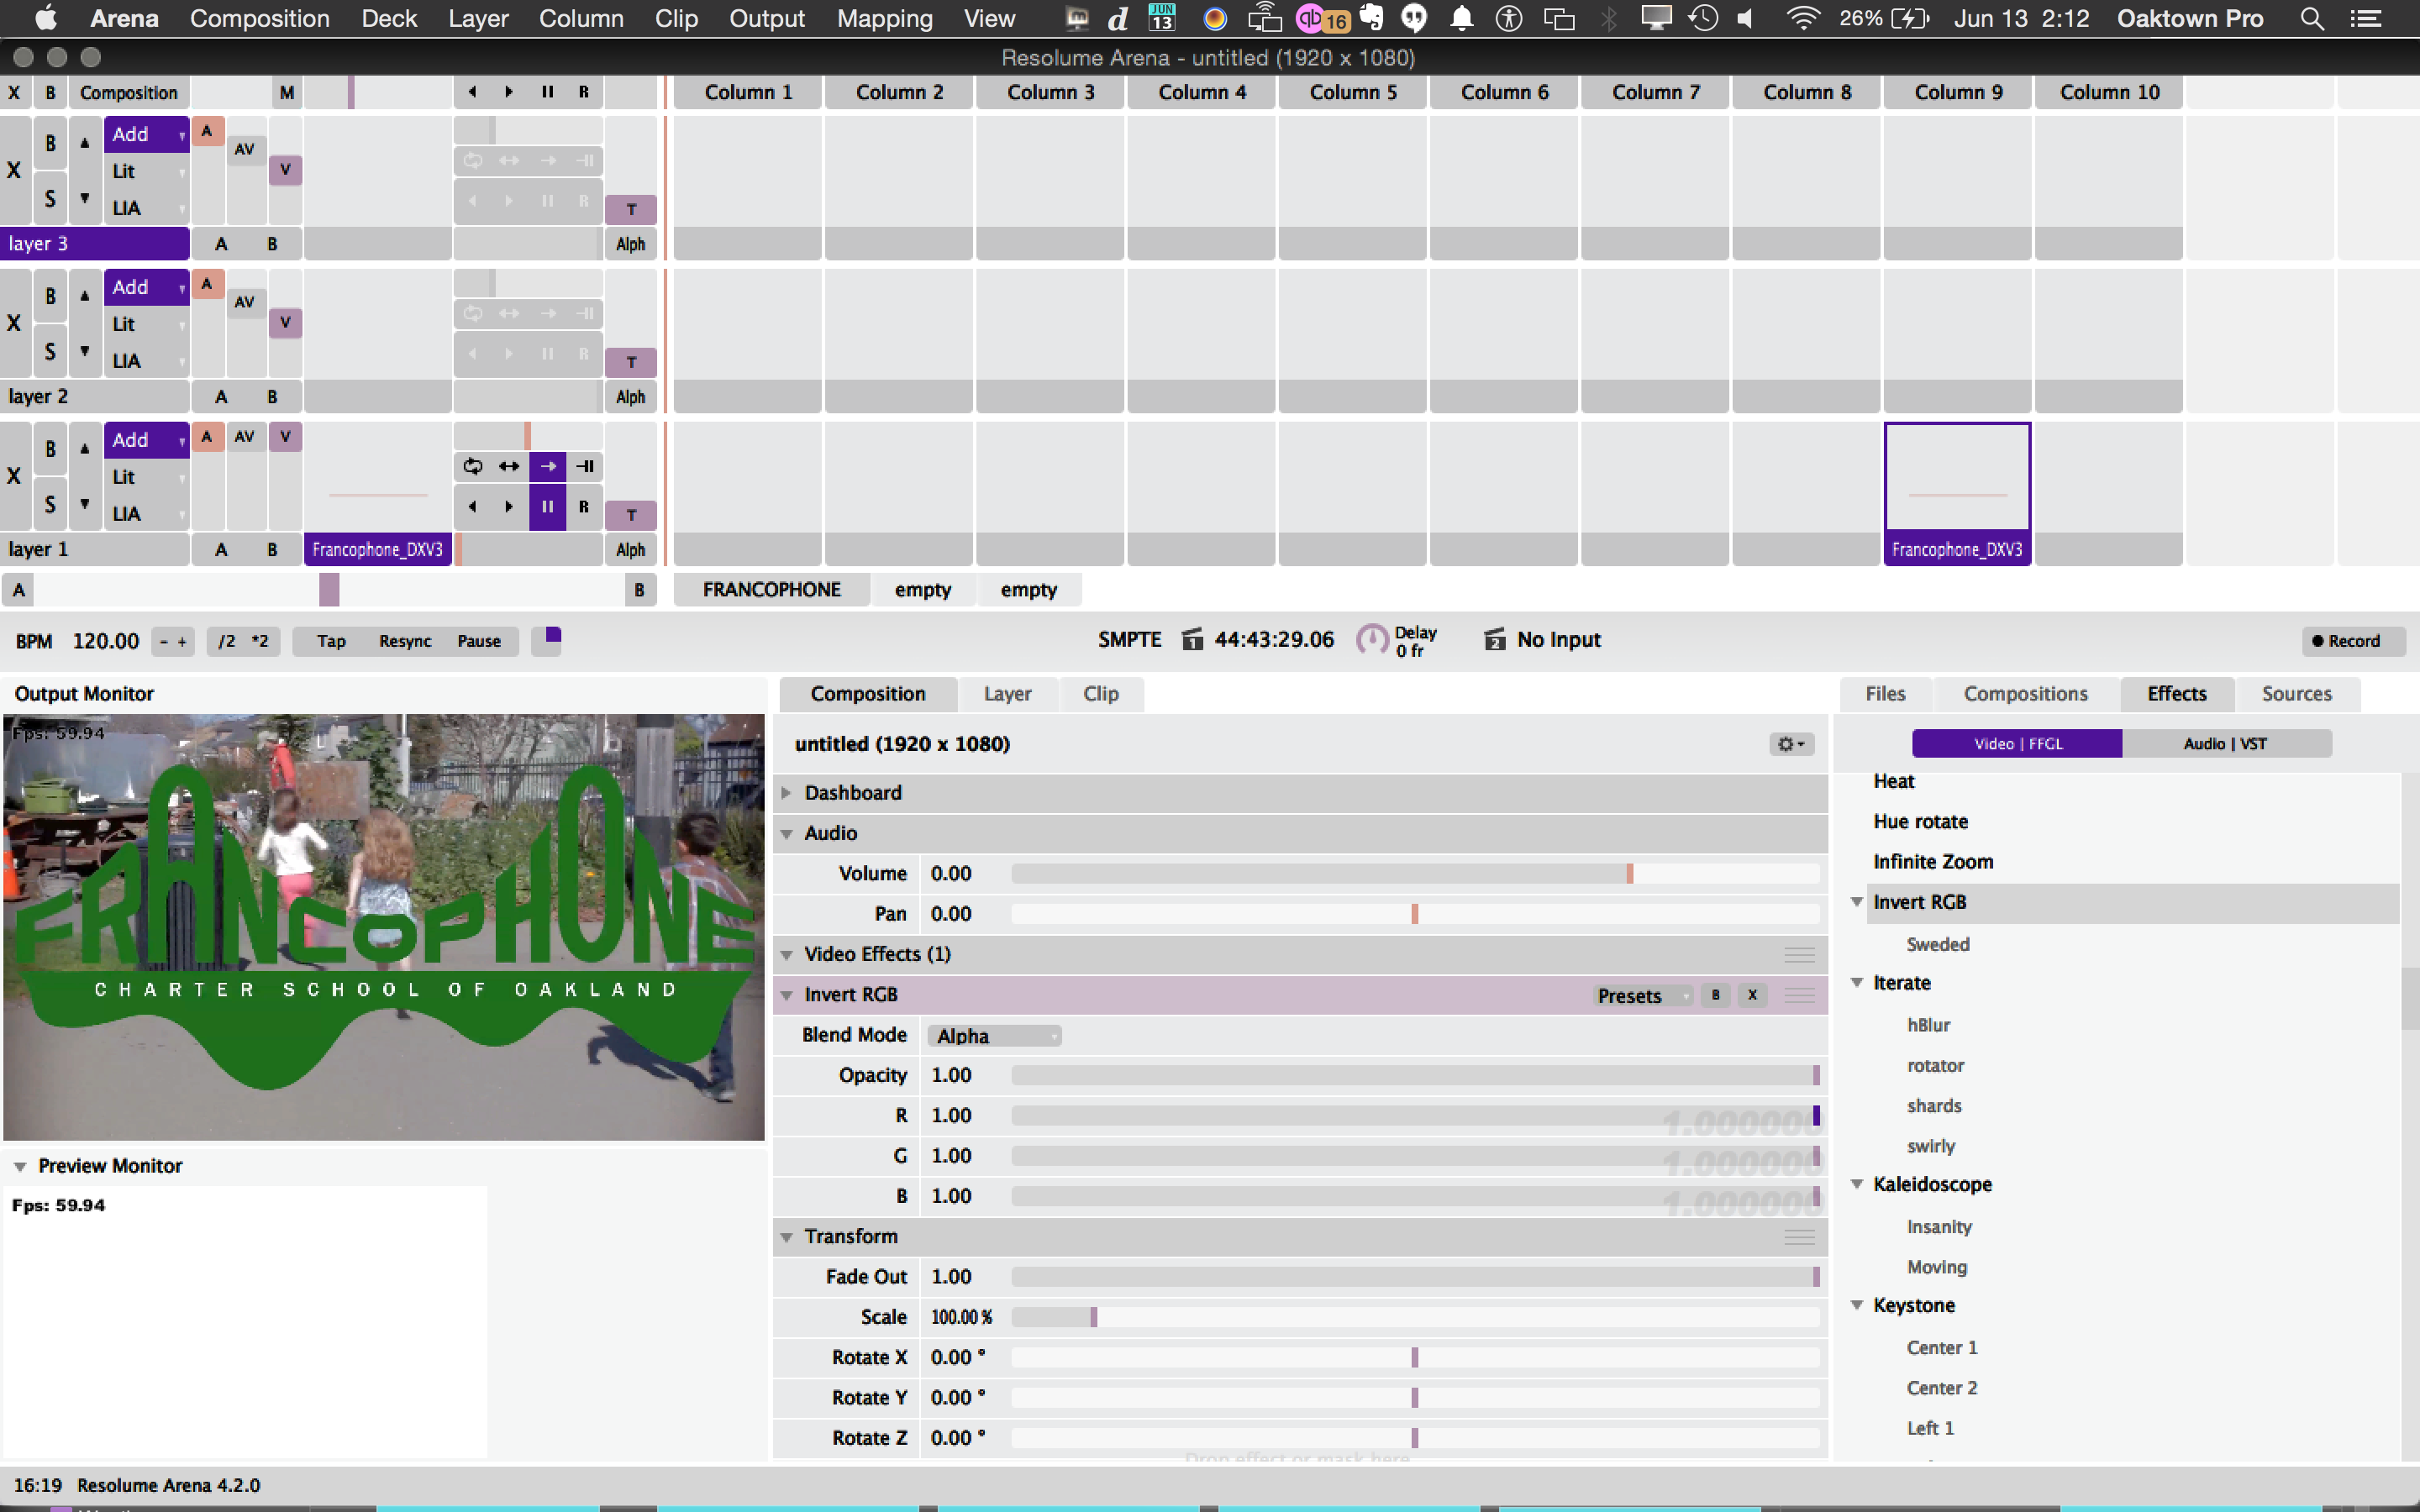Click the SMPTE timecode clapper icon
This screenshot has height=1512, width=2420.
[1192, 639]
